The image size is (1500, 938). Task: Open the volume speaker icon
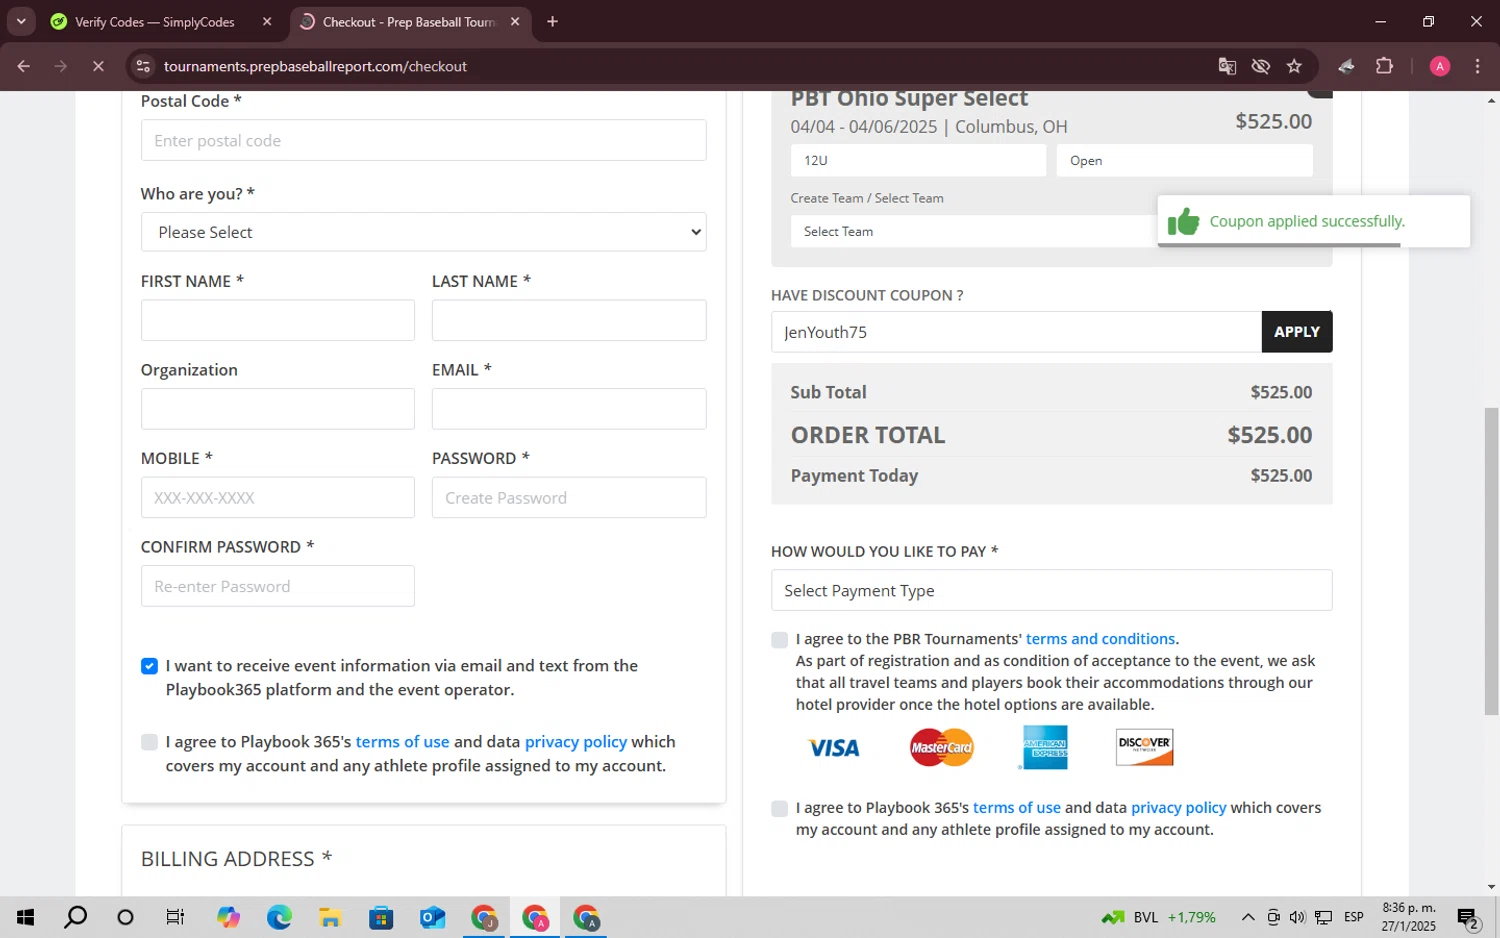coord(1297,917)
